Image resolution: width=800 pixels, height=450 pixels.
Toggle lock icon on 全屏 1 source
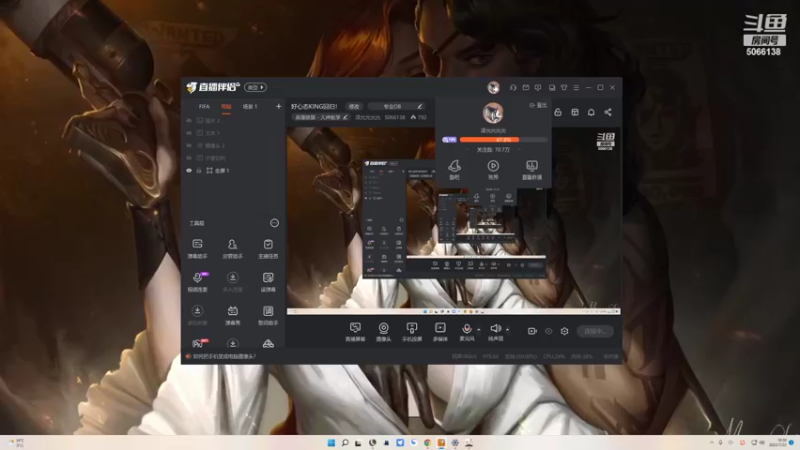click(199, 170)
